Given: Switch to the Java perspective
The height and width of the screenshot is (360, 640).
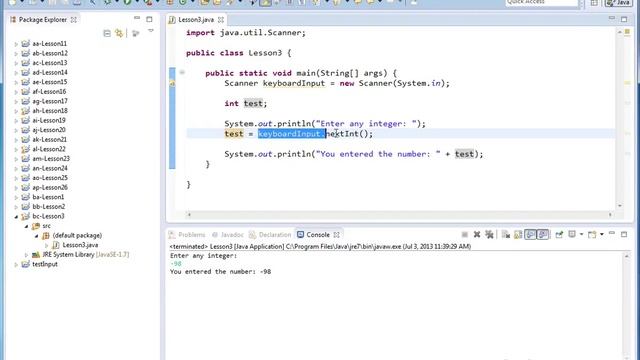Looking at the screenshot, I should click(618, 3).
